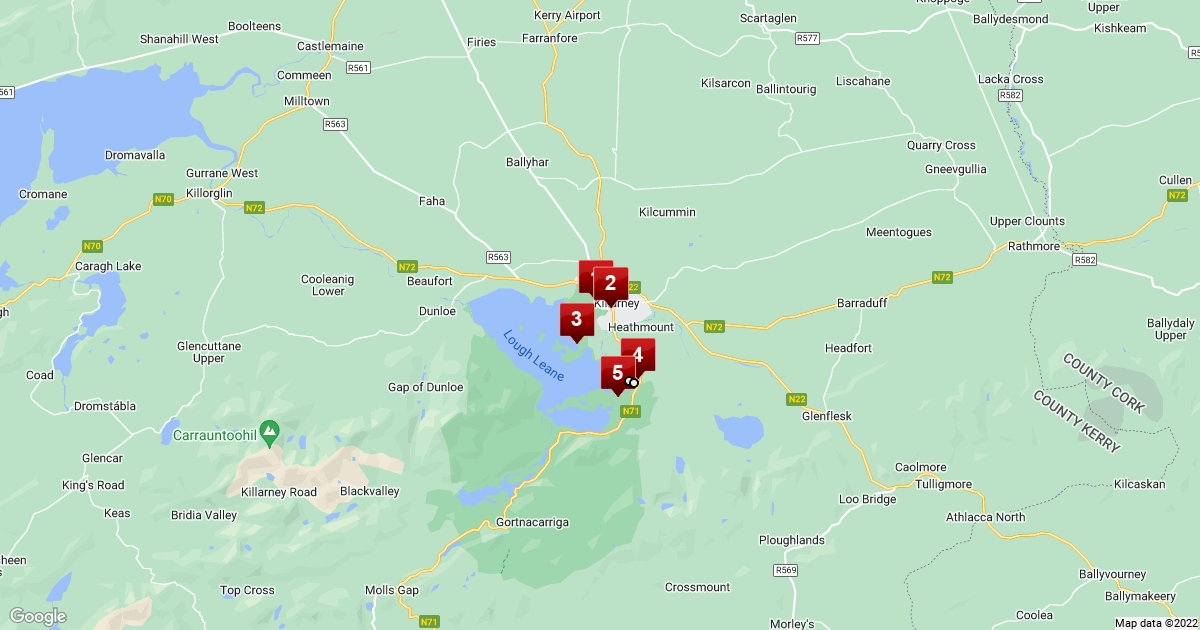The width and height of the screenshot is (1200, 630).
Task: Click the red marker numbered 5
Action: point(618,374)
